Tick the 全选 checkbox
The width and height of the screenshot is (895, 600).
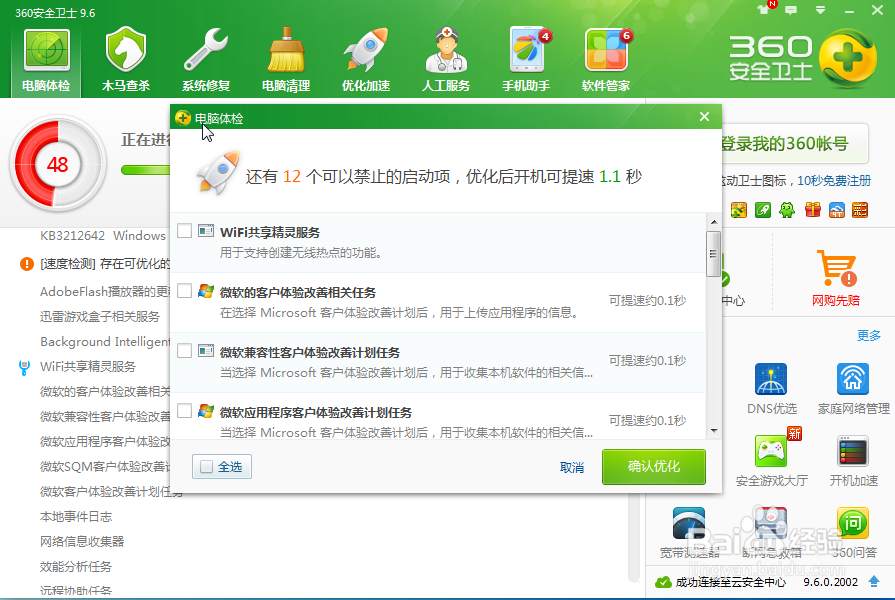[x=206, y=467]
